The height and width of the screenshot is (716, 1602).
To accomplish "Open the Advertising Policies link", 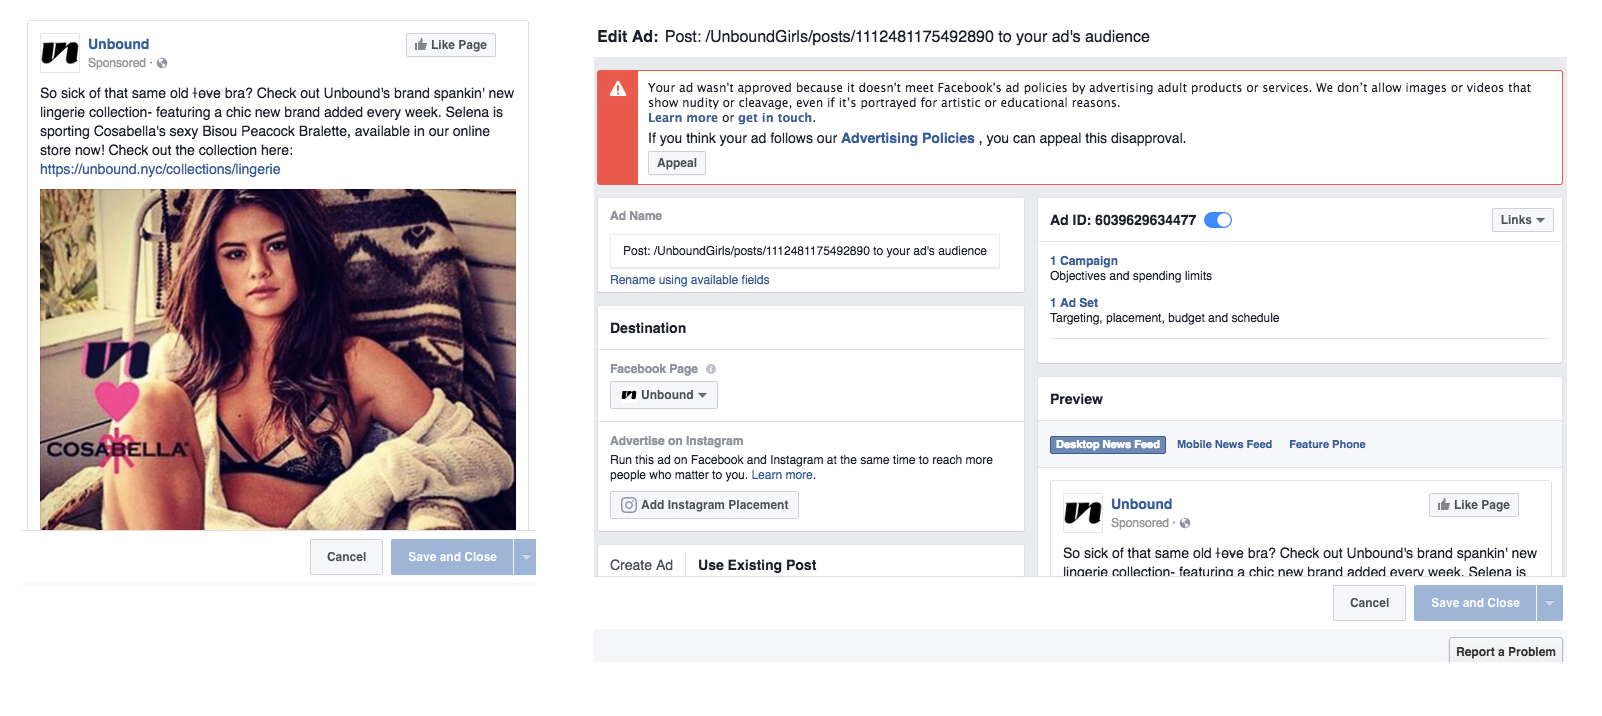I will click(x=907, y=139).
